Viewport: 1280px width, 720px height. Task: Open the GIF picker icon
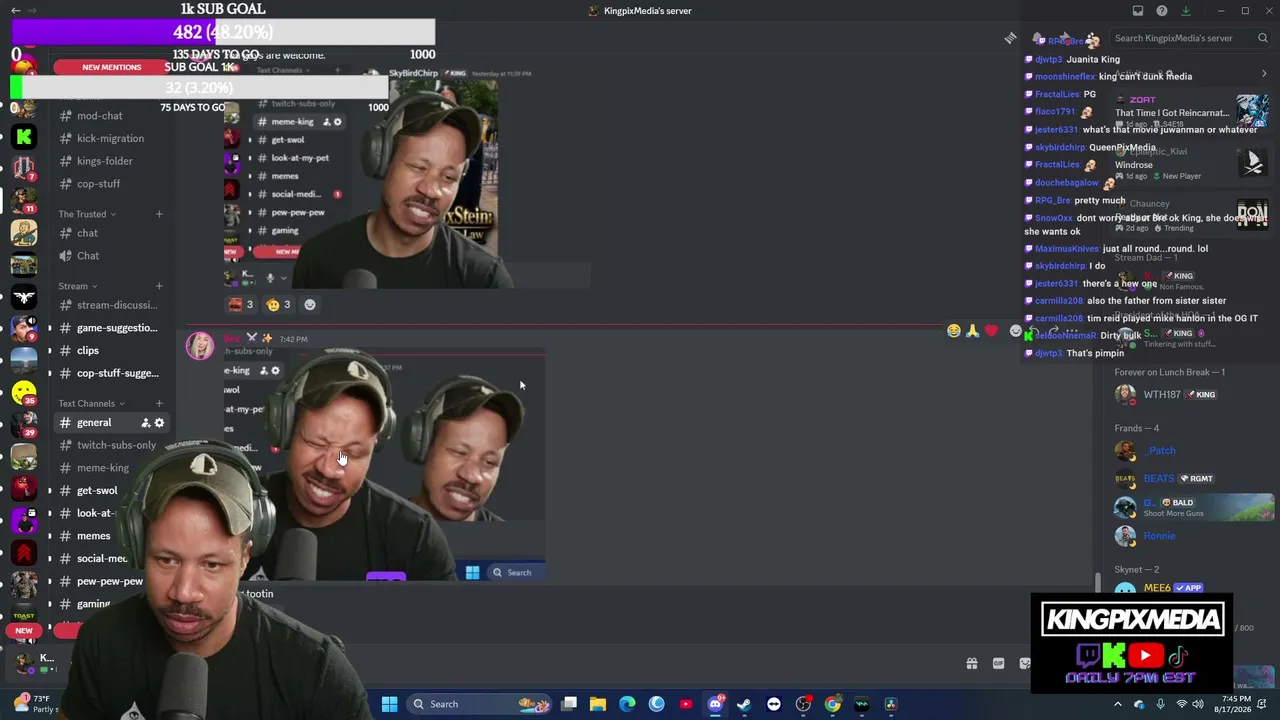[x=998, y=663]
